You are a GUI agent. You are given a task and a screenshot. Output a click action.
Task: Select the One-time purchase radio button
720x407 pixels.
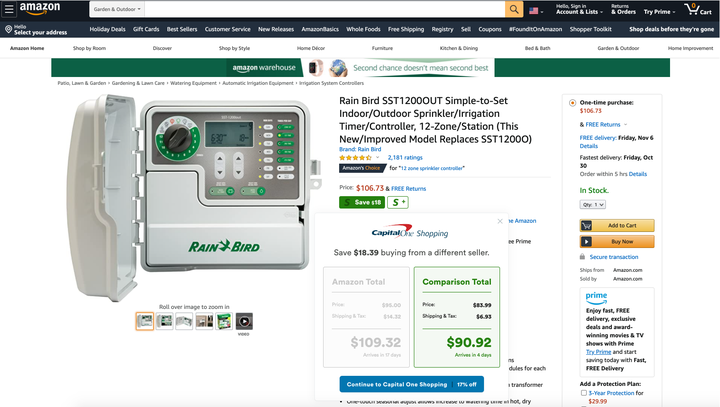pyautogui.click(x=571, y=102)
